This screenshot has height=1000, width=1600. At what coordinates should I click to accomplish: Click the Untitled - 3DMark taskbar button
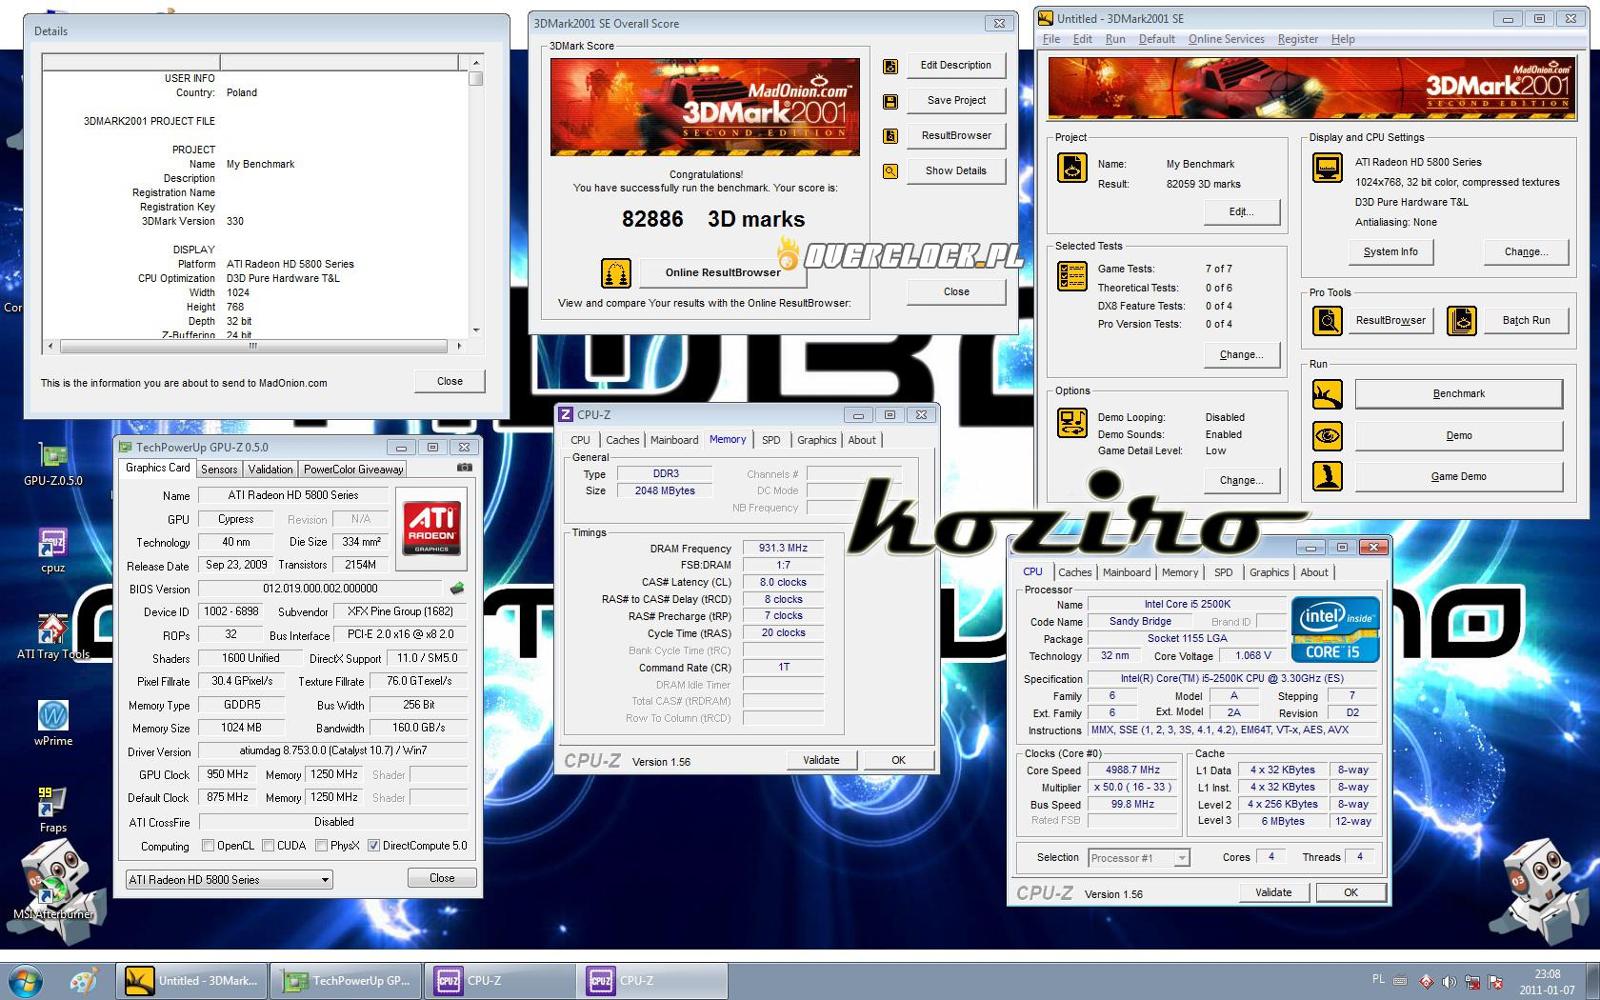coord(192,981)
